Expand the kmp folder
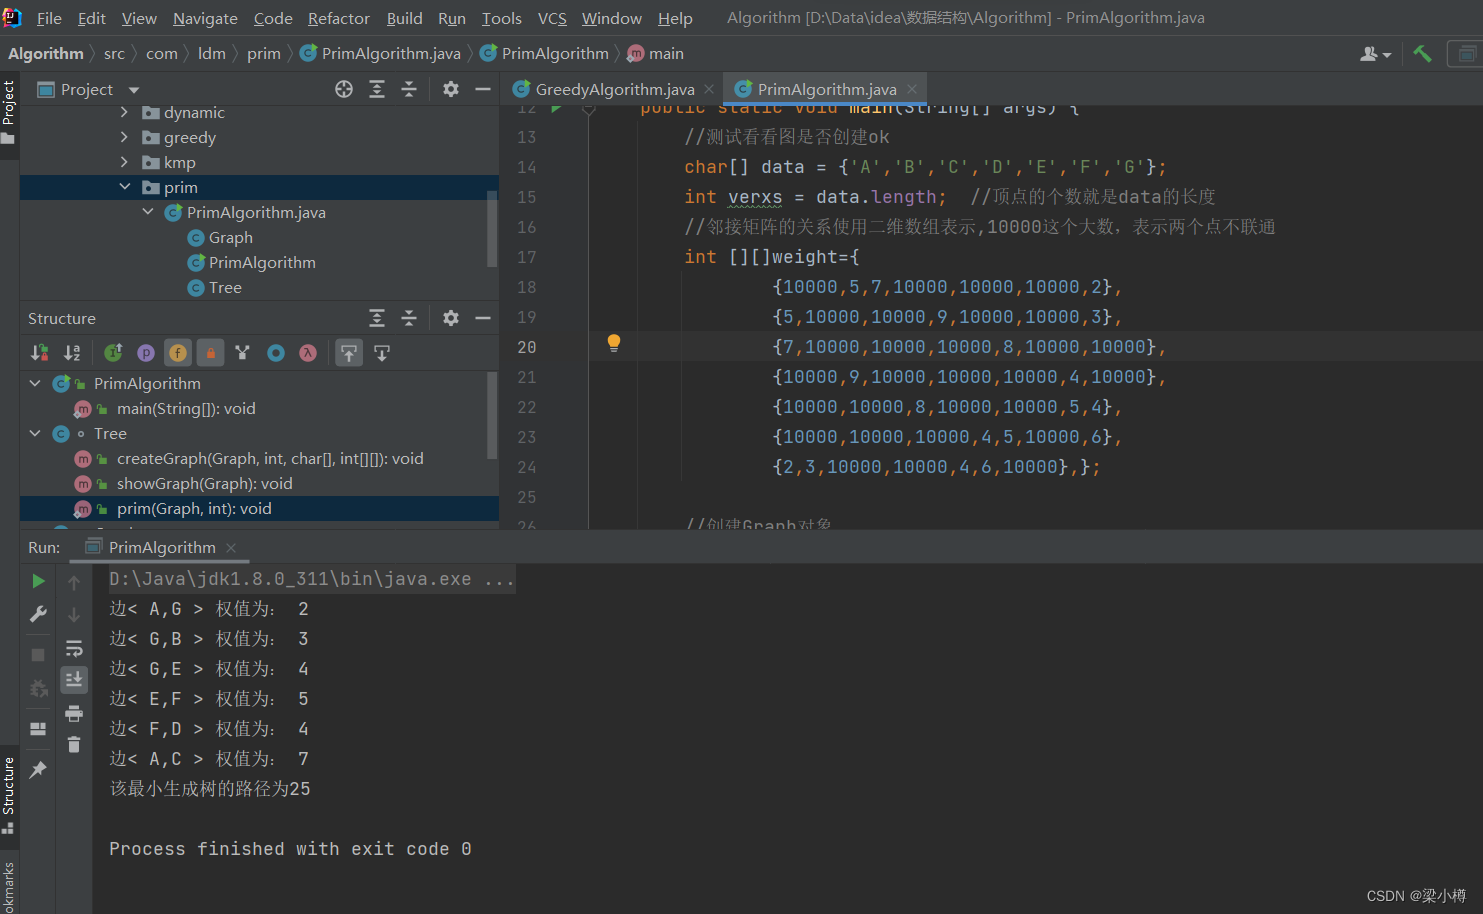The image size is (1483, 914). (124, 162)
